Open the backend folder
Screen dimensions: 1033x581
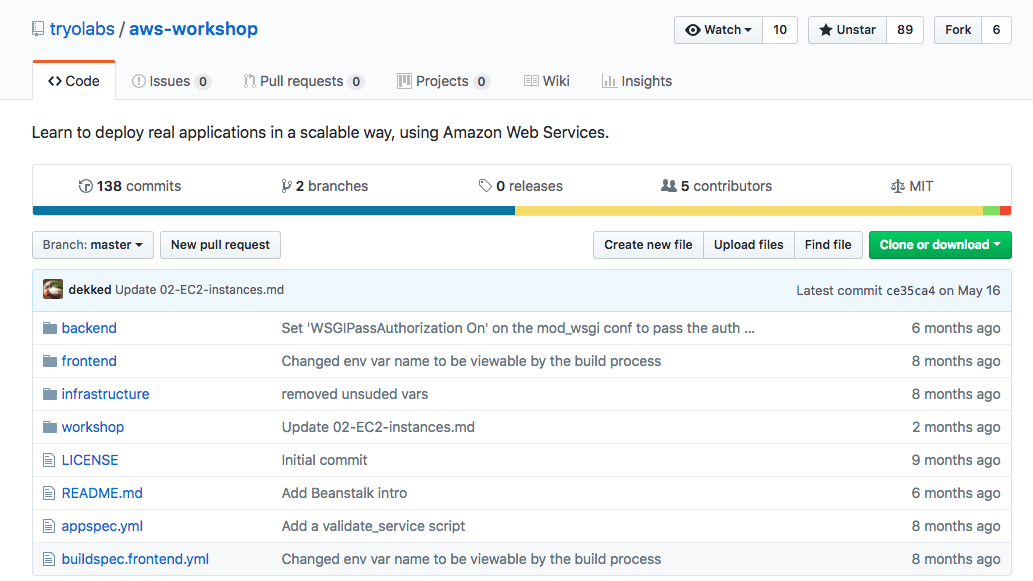click(89, 328)
